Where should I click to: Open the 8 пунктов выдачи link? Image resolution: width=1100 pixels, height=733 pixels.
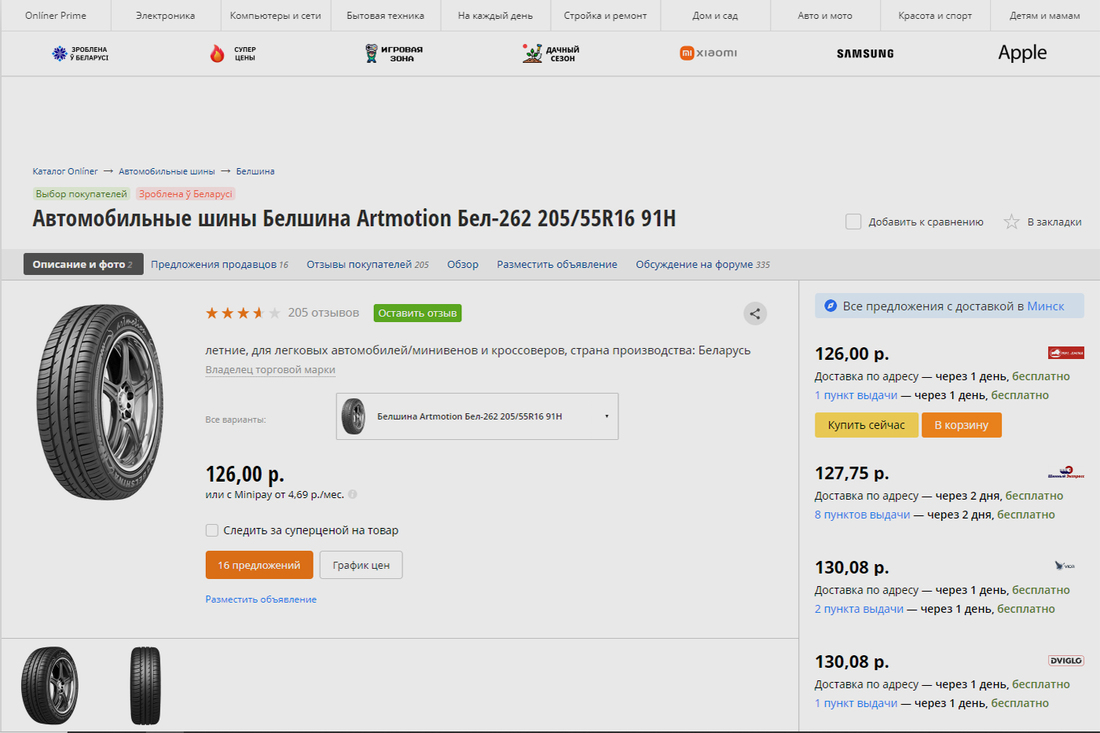(x=862, y=515)
